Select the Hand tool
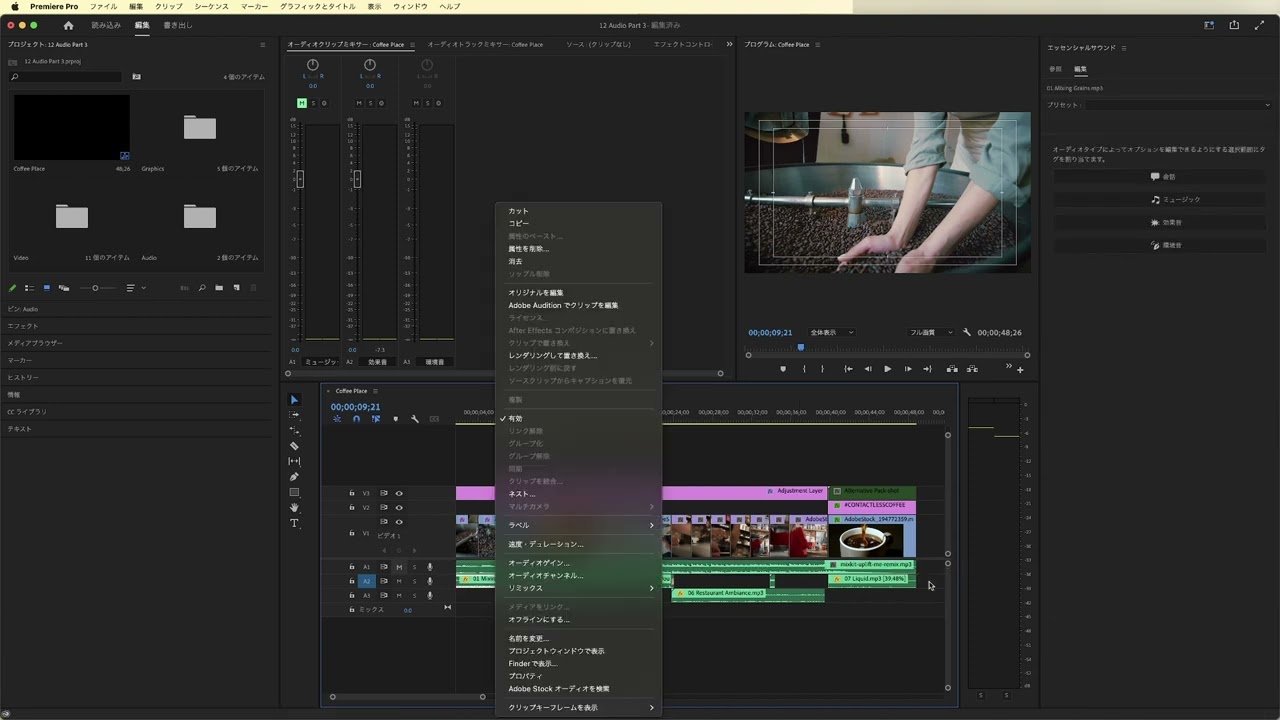1280x720 pixels. [294, 508]
